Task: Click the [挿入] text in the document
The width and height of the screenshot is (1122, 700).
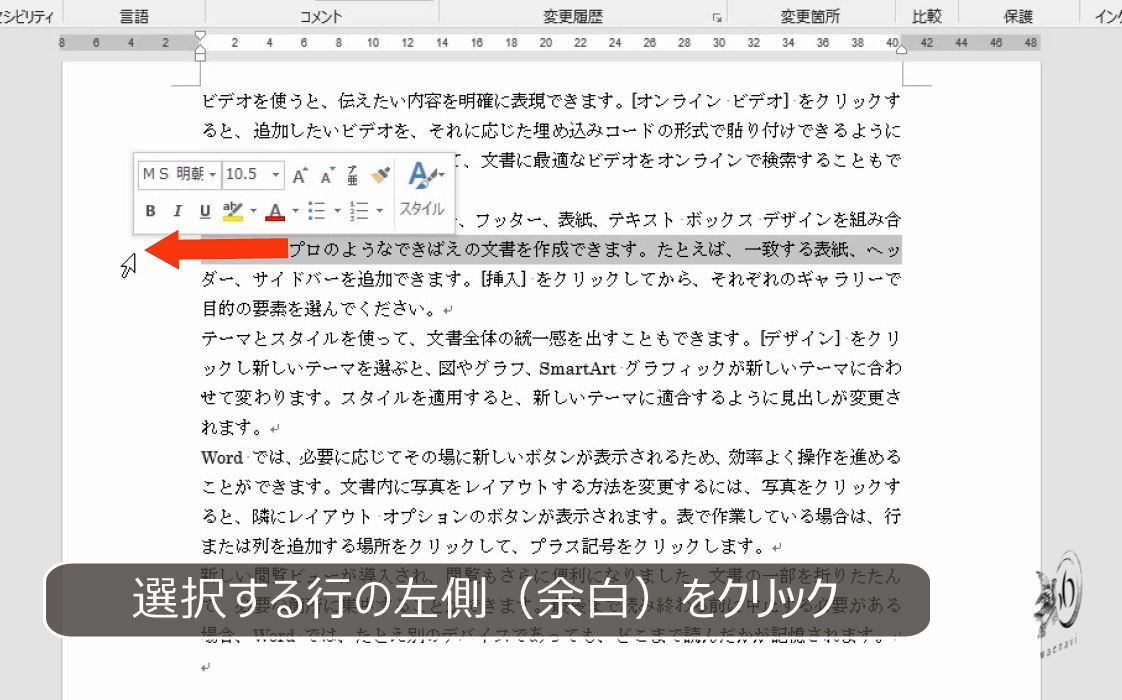Action: coord(504,279)
